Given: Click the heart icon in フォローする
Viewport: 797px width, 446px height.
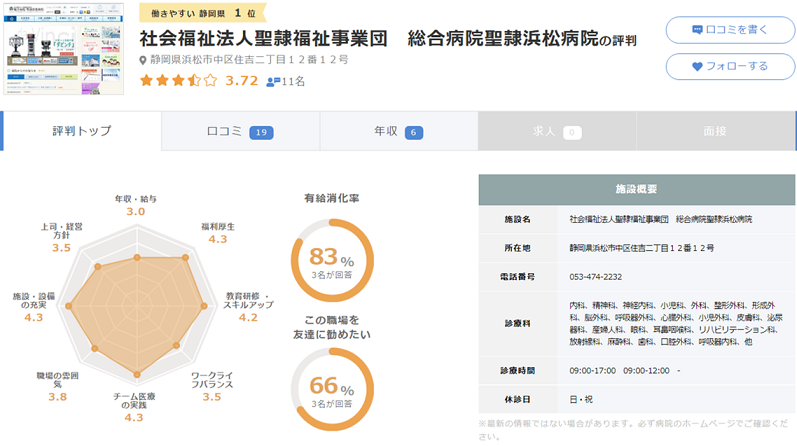Looking at the screenshot, I should (698, 66).
